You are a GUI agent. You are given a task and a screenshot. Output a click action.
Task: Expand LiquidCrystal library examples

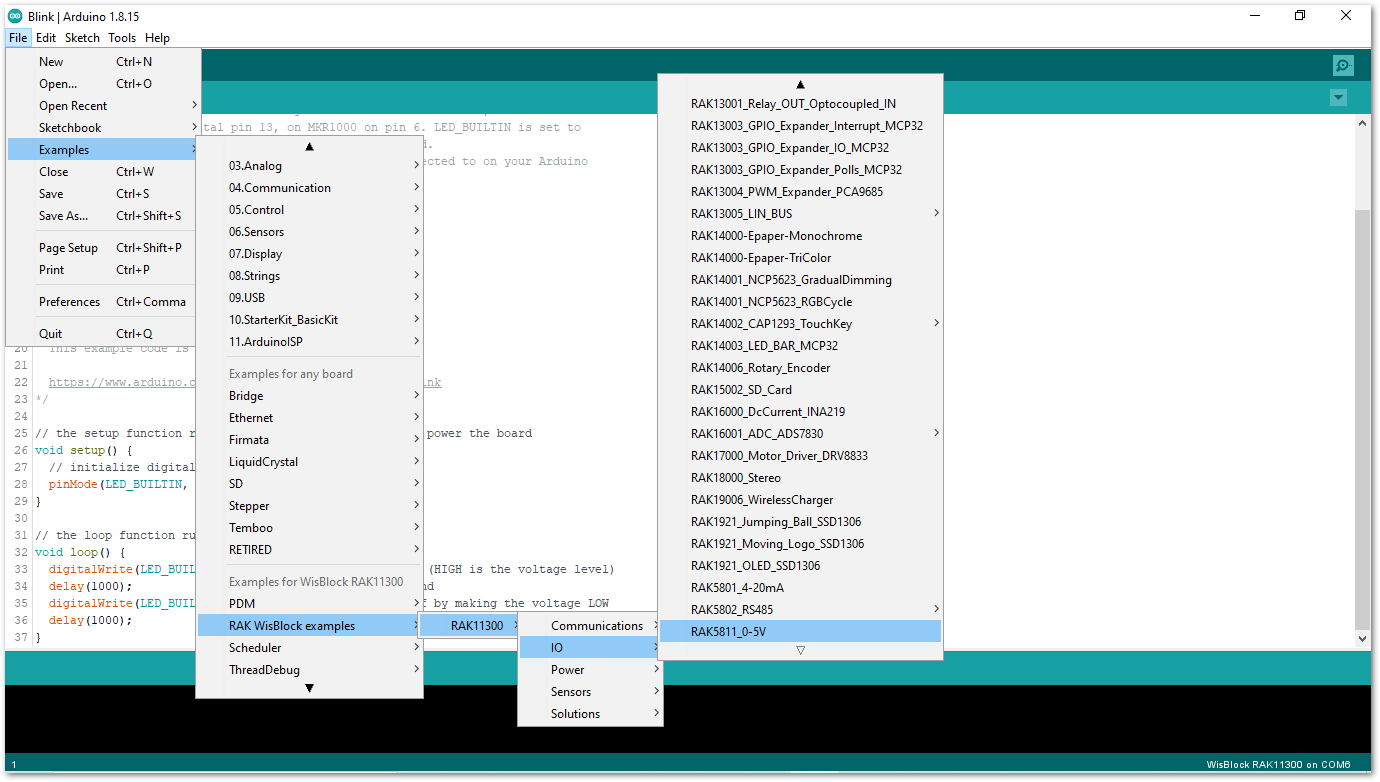click(310, 462)
